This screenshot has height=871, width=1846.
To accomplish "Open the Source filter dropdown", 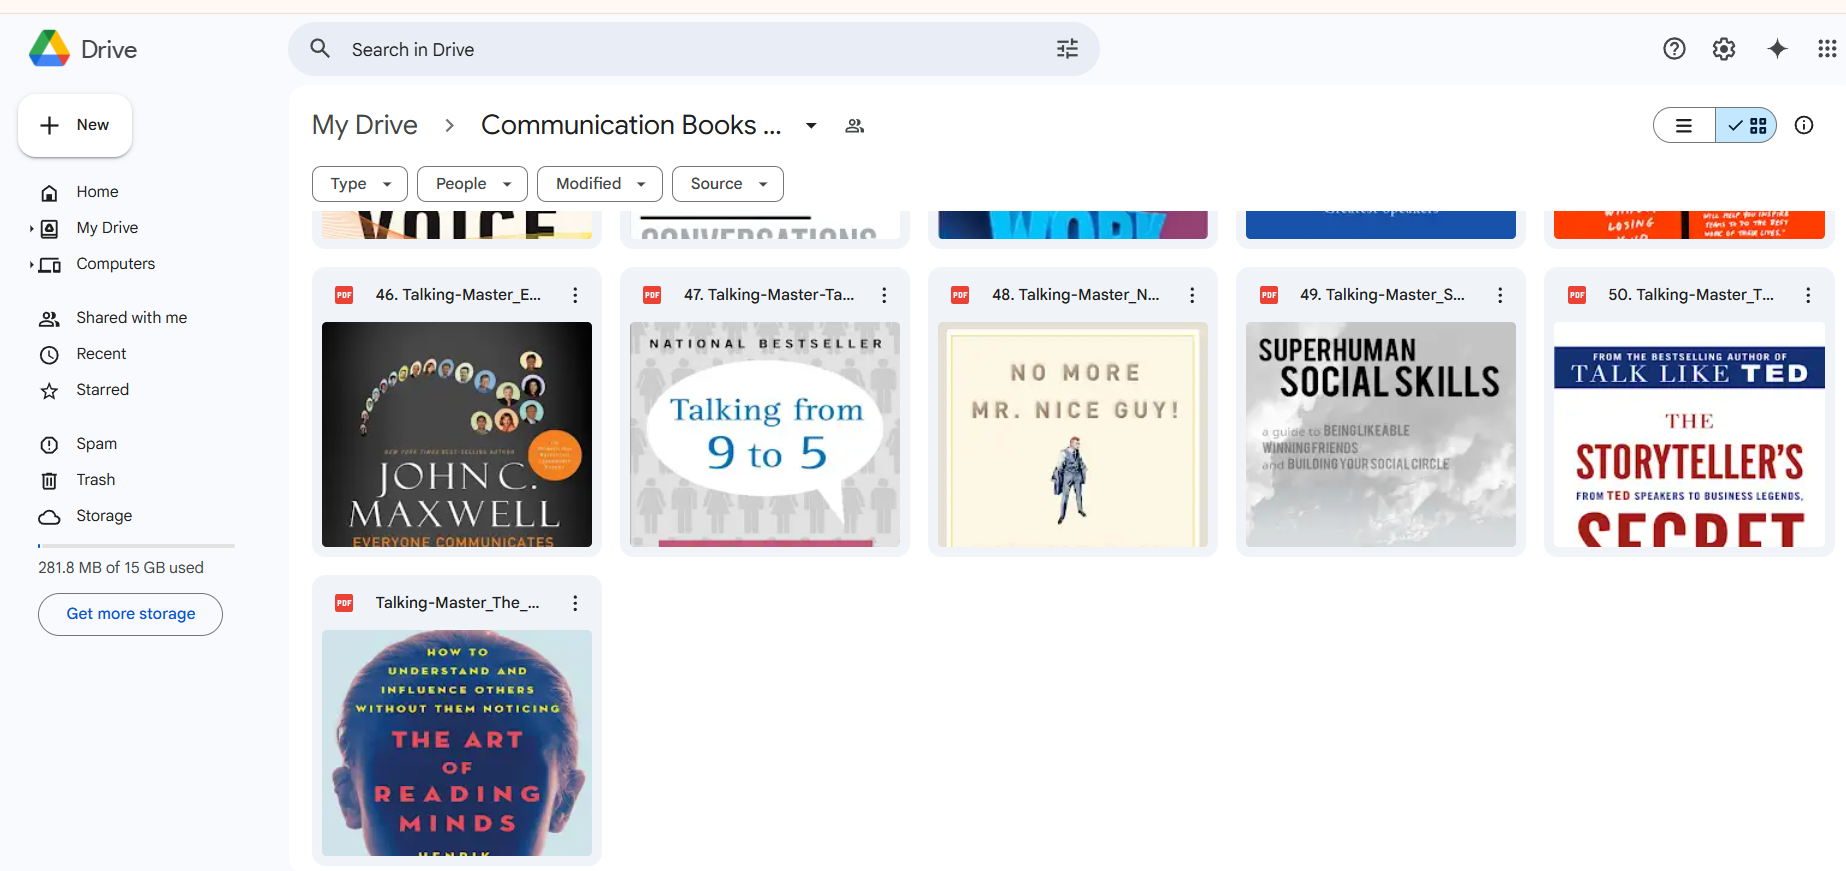I will (x=728, y=184).
